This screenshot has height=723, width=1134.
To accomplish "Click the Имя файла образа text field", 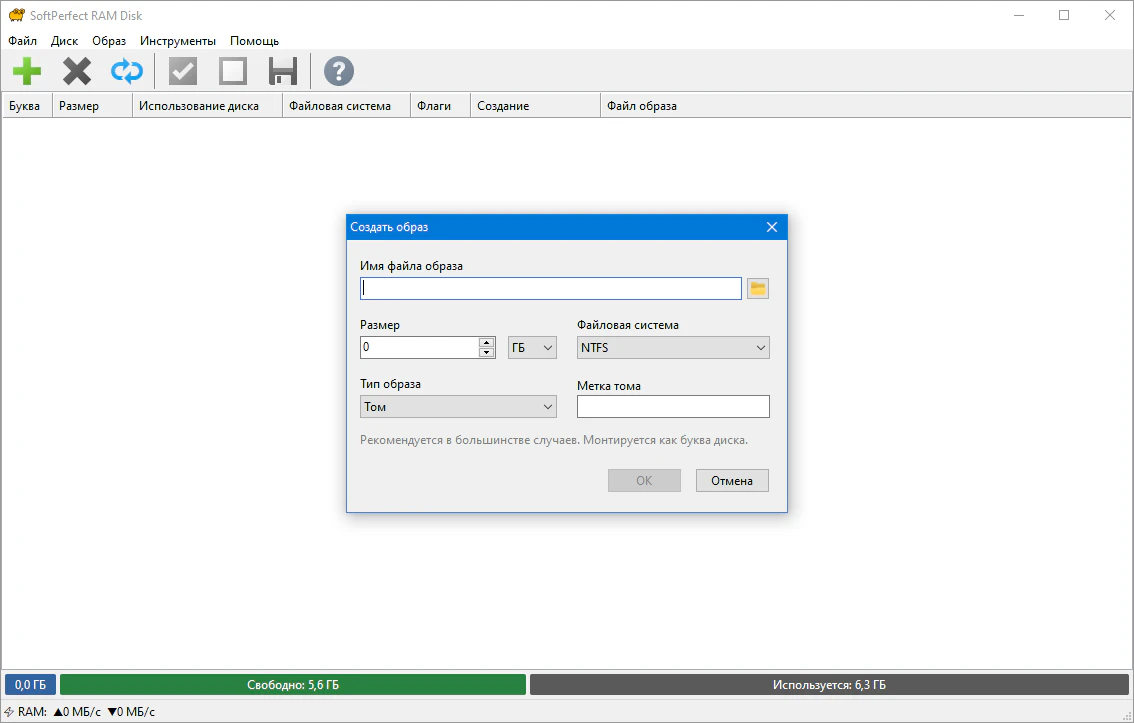I will point(550,289).
